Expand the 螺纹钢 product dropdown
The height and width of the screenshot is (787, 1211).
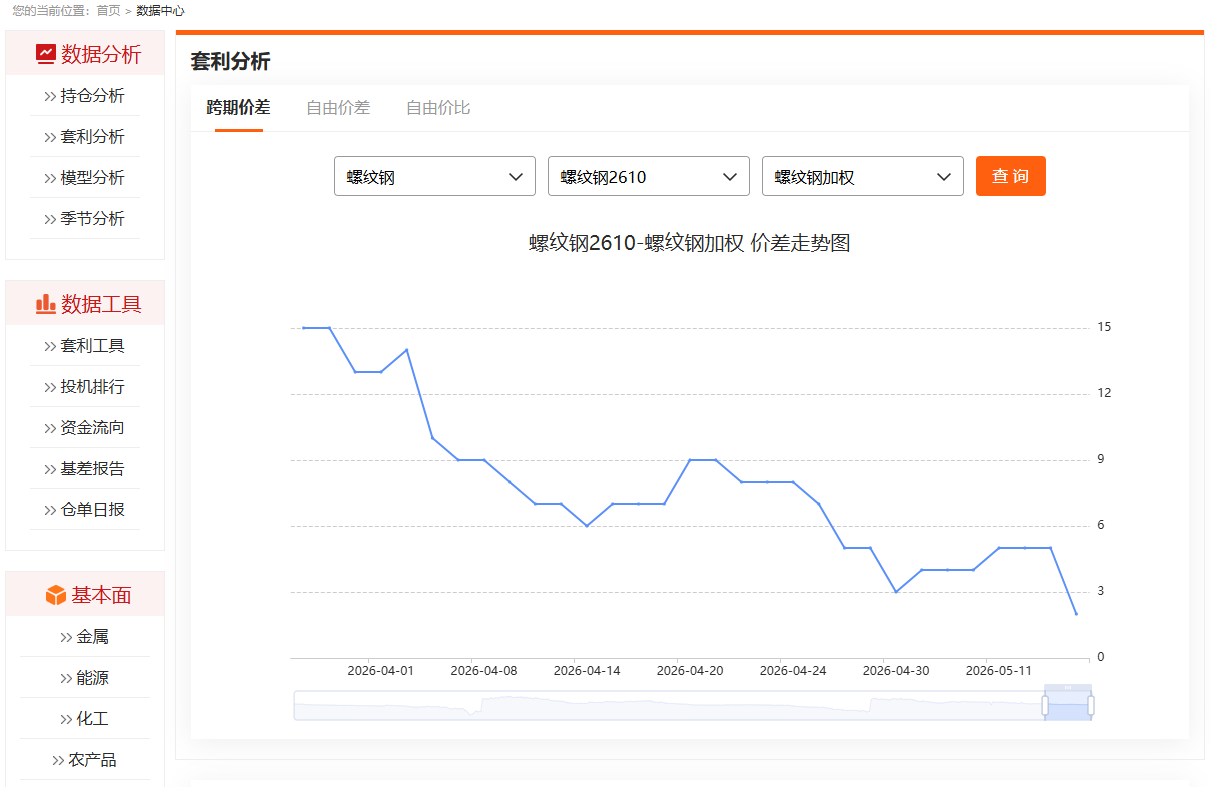[435, 177]
